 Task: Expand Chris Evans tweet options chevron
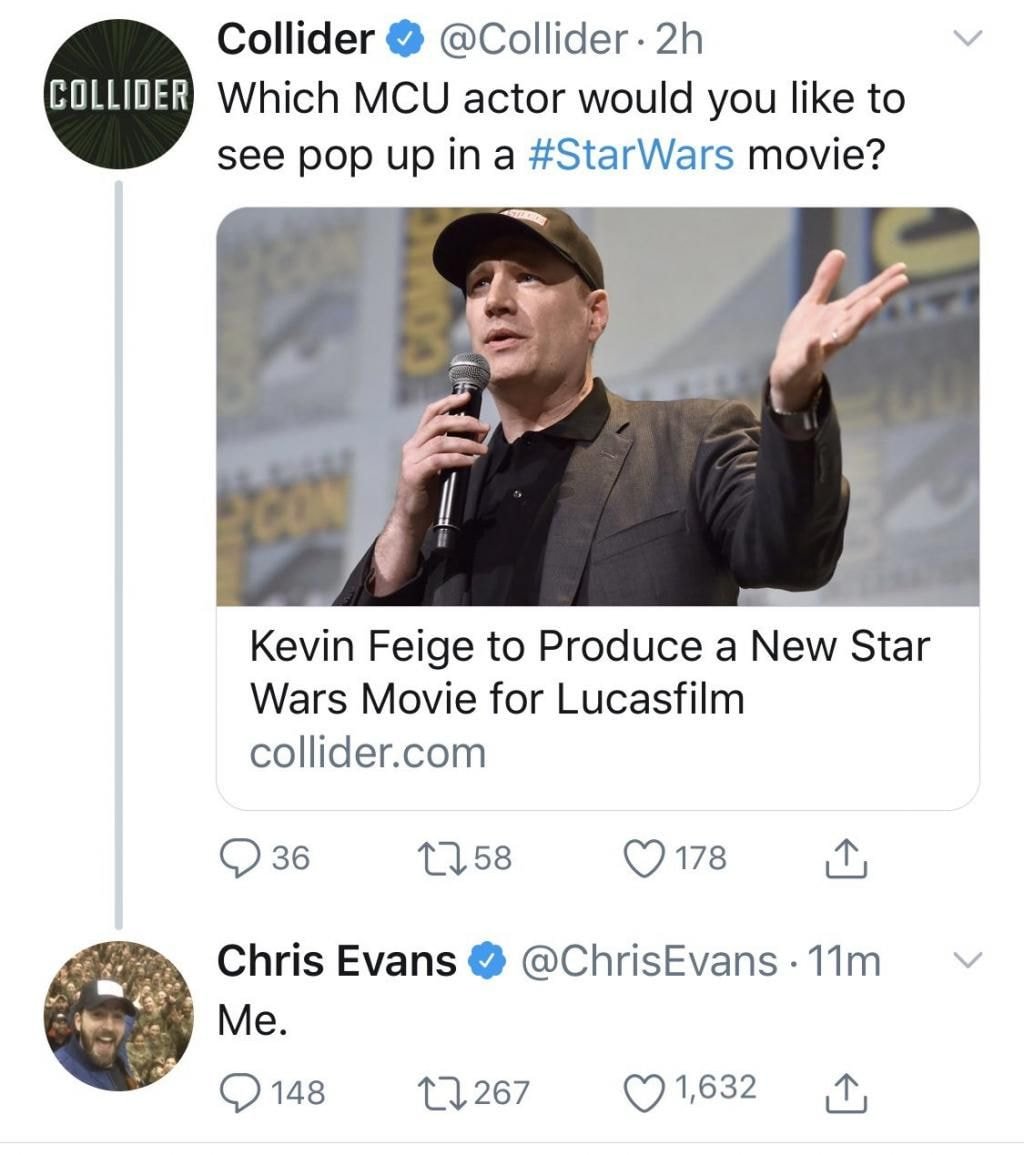coord(965,961)
